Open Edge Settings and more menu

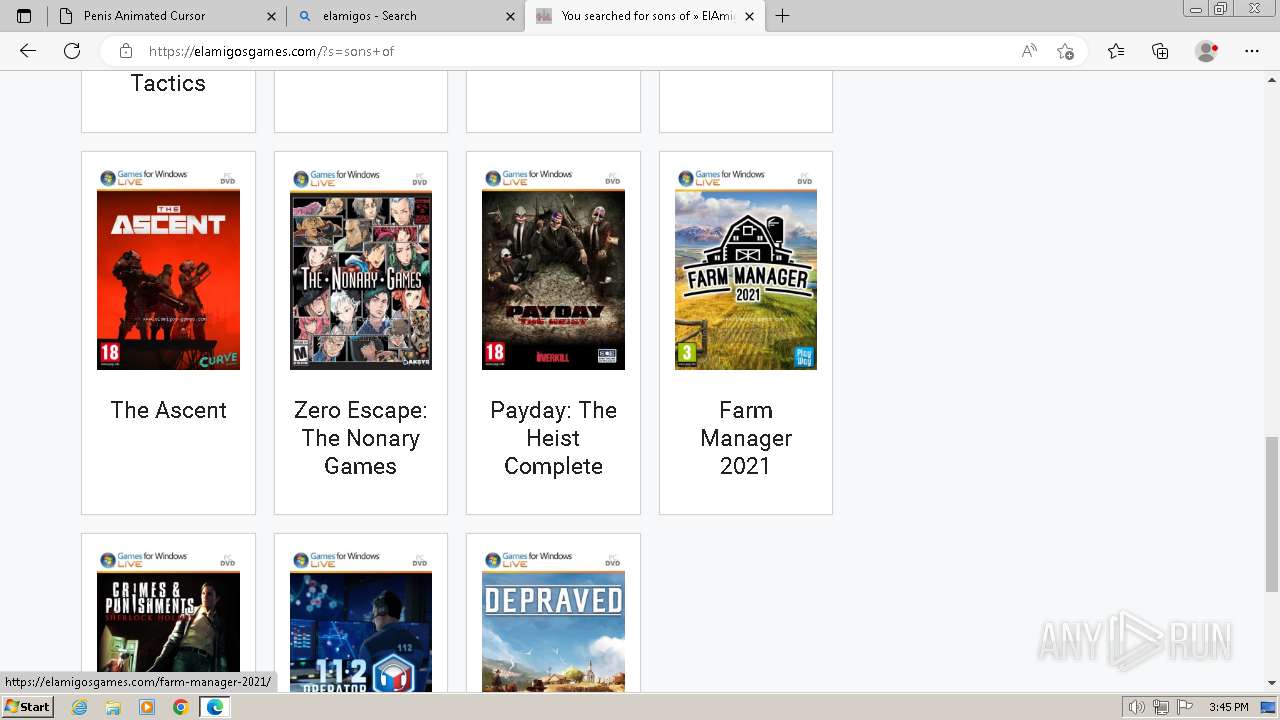pos(1252,51)
